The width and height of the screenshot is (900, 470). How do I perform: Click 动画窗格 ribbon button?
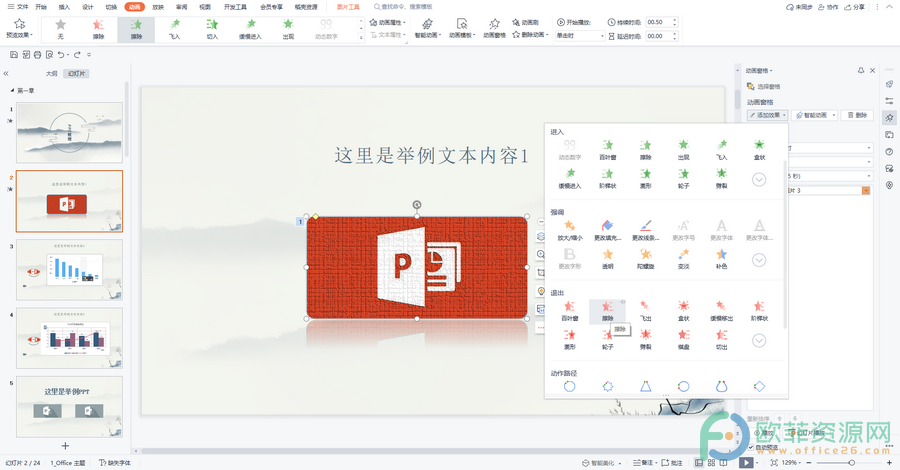[494, 28]
